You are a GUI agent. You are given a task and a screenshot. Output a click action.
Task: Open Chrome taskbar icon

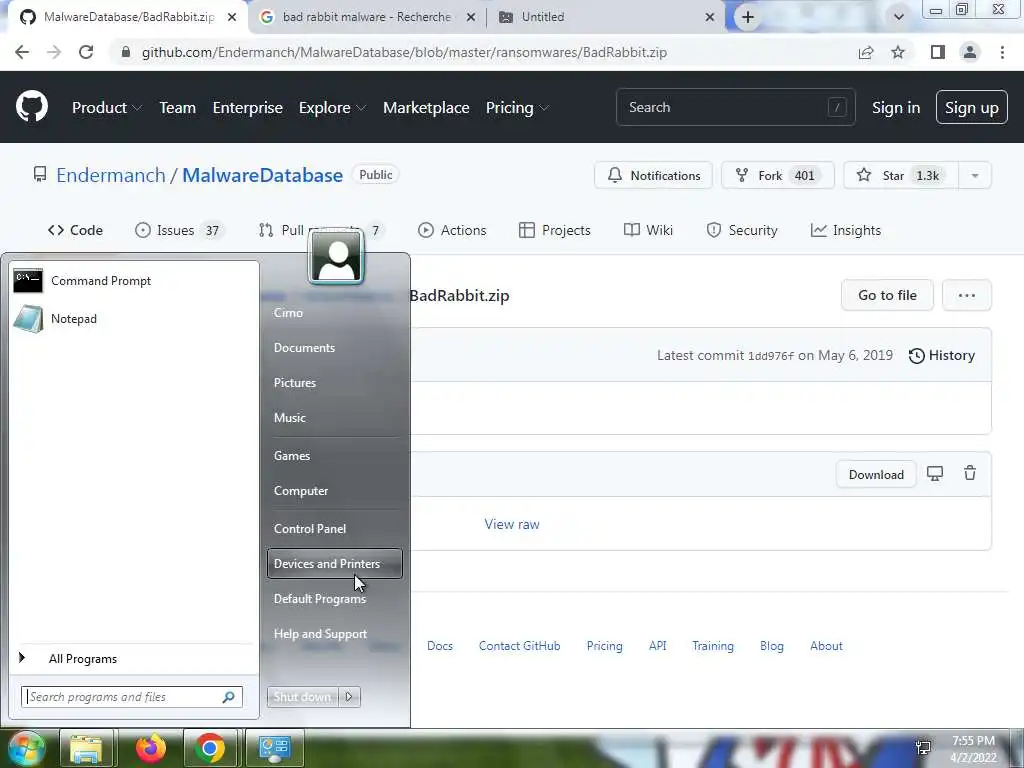point(210,748)
